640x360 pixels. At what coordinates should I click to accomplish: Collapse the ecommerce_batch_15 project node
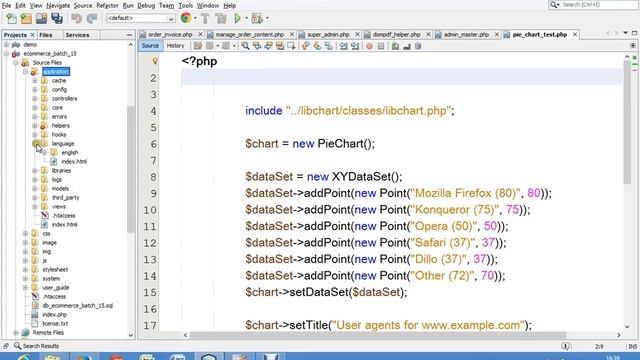point(7,53)
